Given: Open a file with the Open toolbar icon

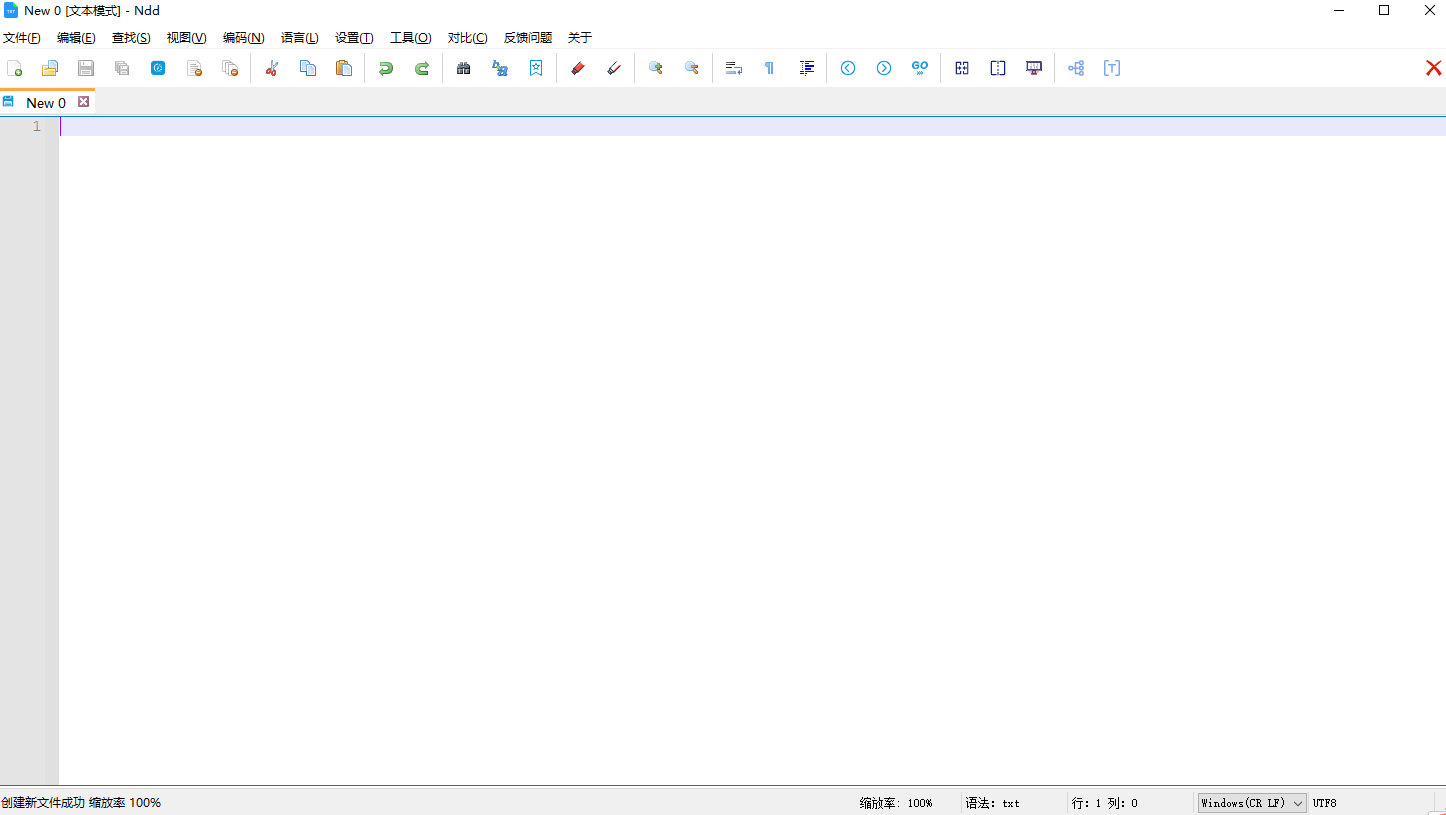Looking at the screenshot, I should (x=50, y=68).
